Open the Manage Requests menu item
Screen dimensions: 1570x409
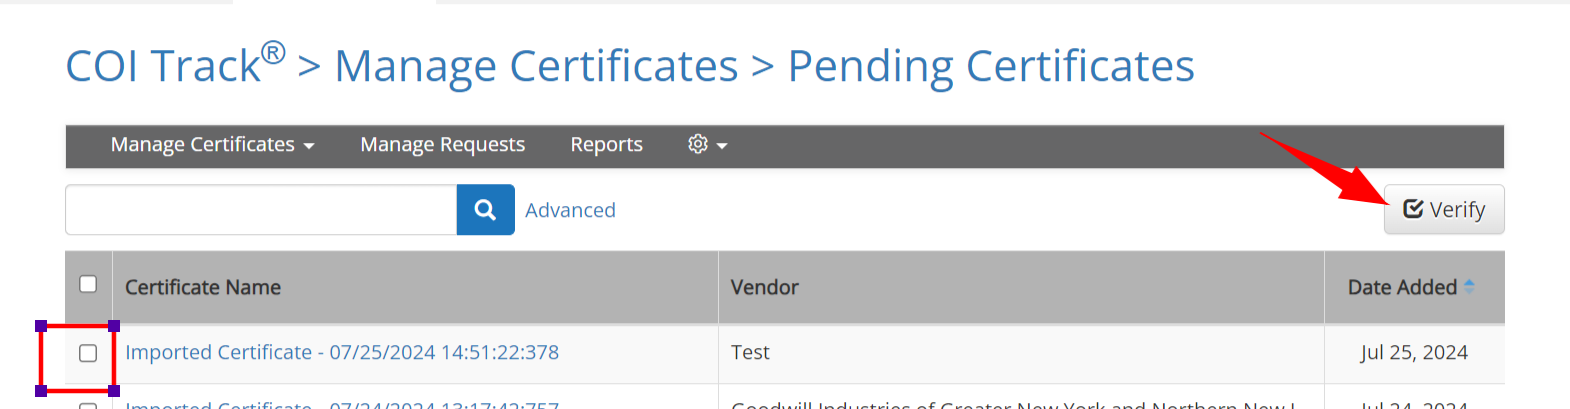(x=443, y=145)
